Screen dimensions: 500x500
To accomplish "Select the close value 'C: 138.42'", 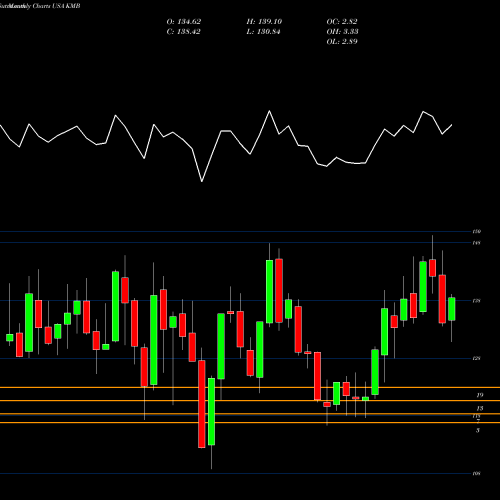I will (183, 32).
